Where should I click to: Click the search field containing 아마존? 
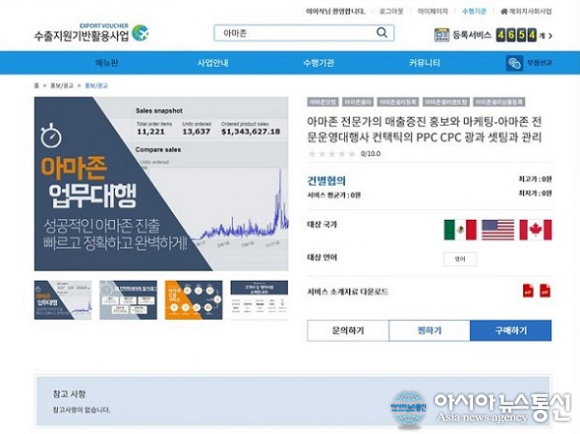pos(304,33)
